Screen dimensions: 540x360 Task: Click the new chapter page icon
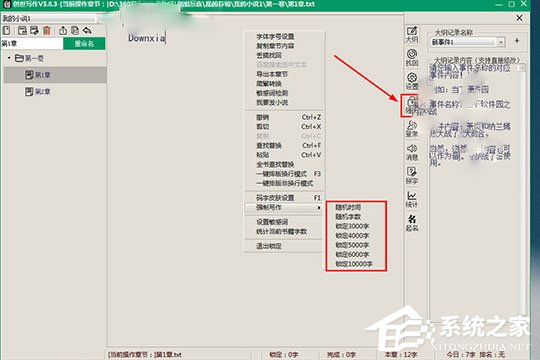(x=7, y=30)
